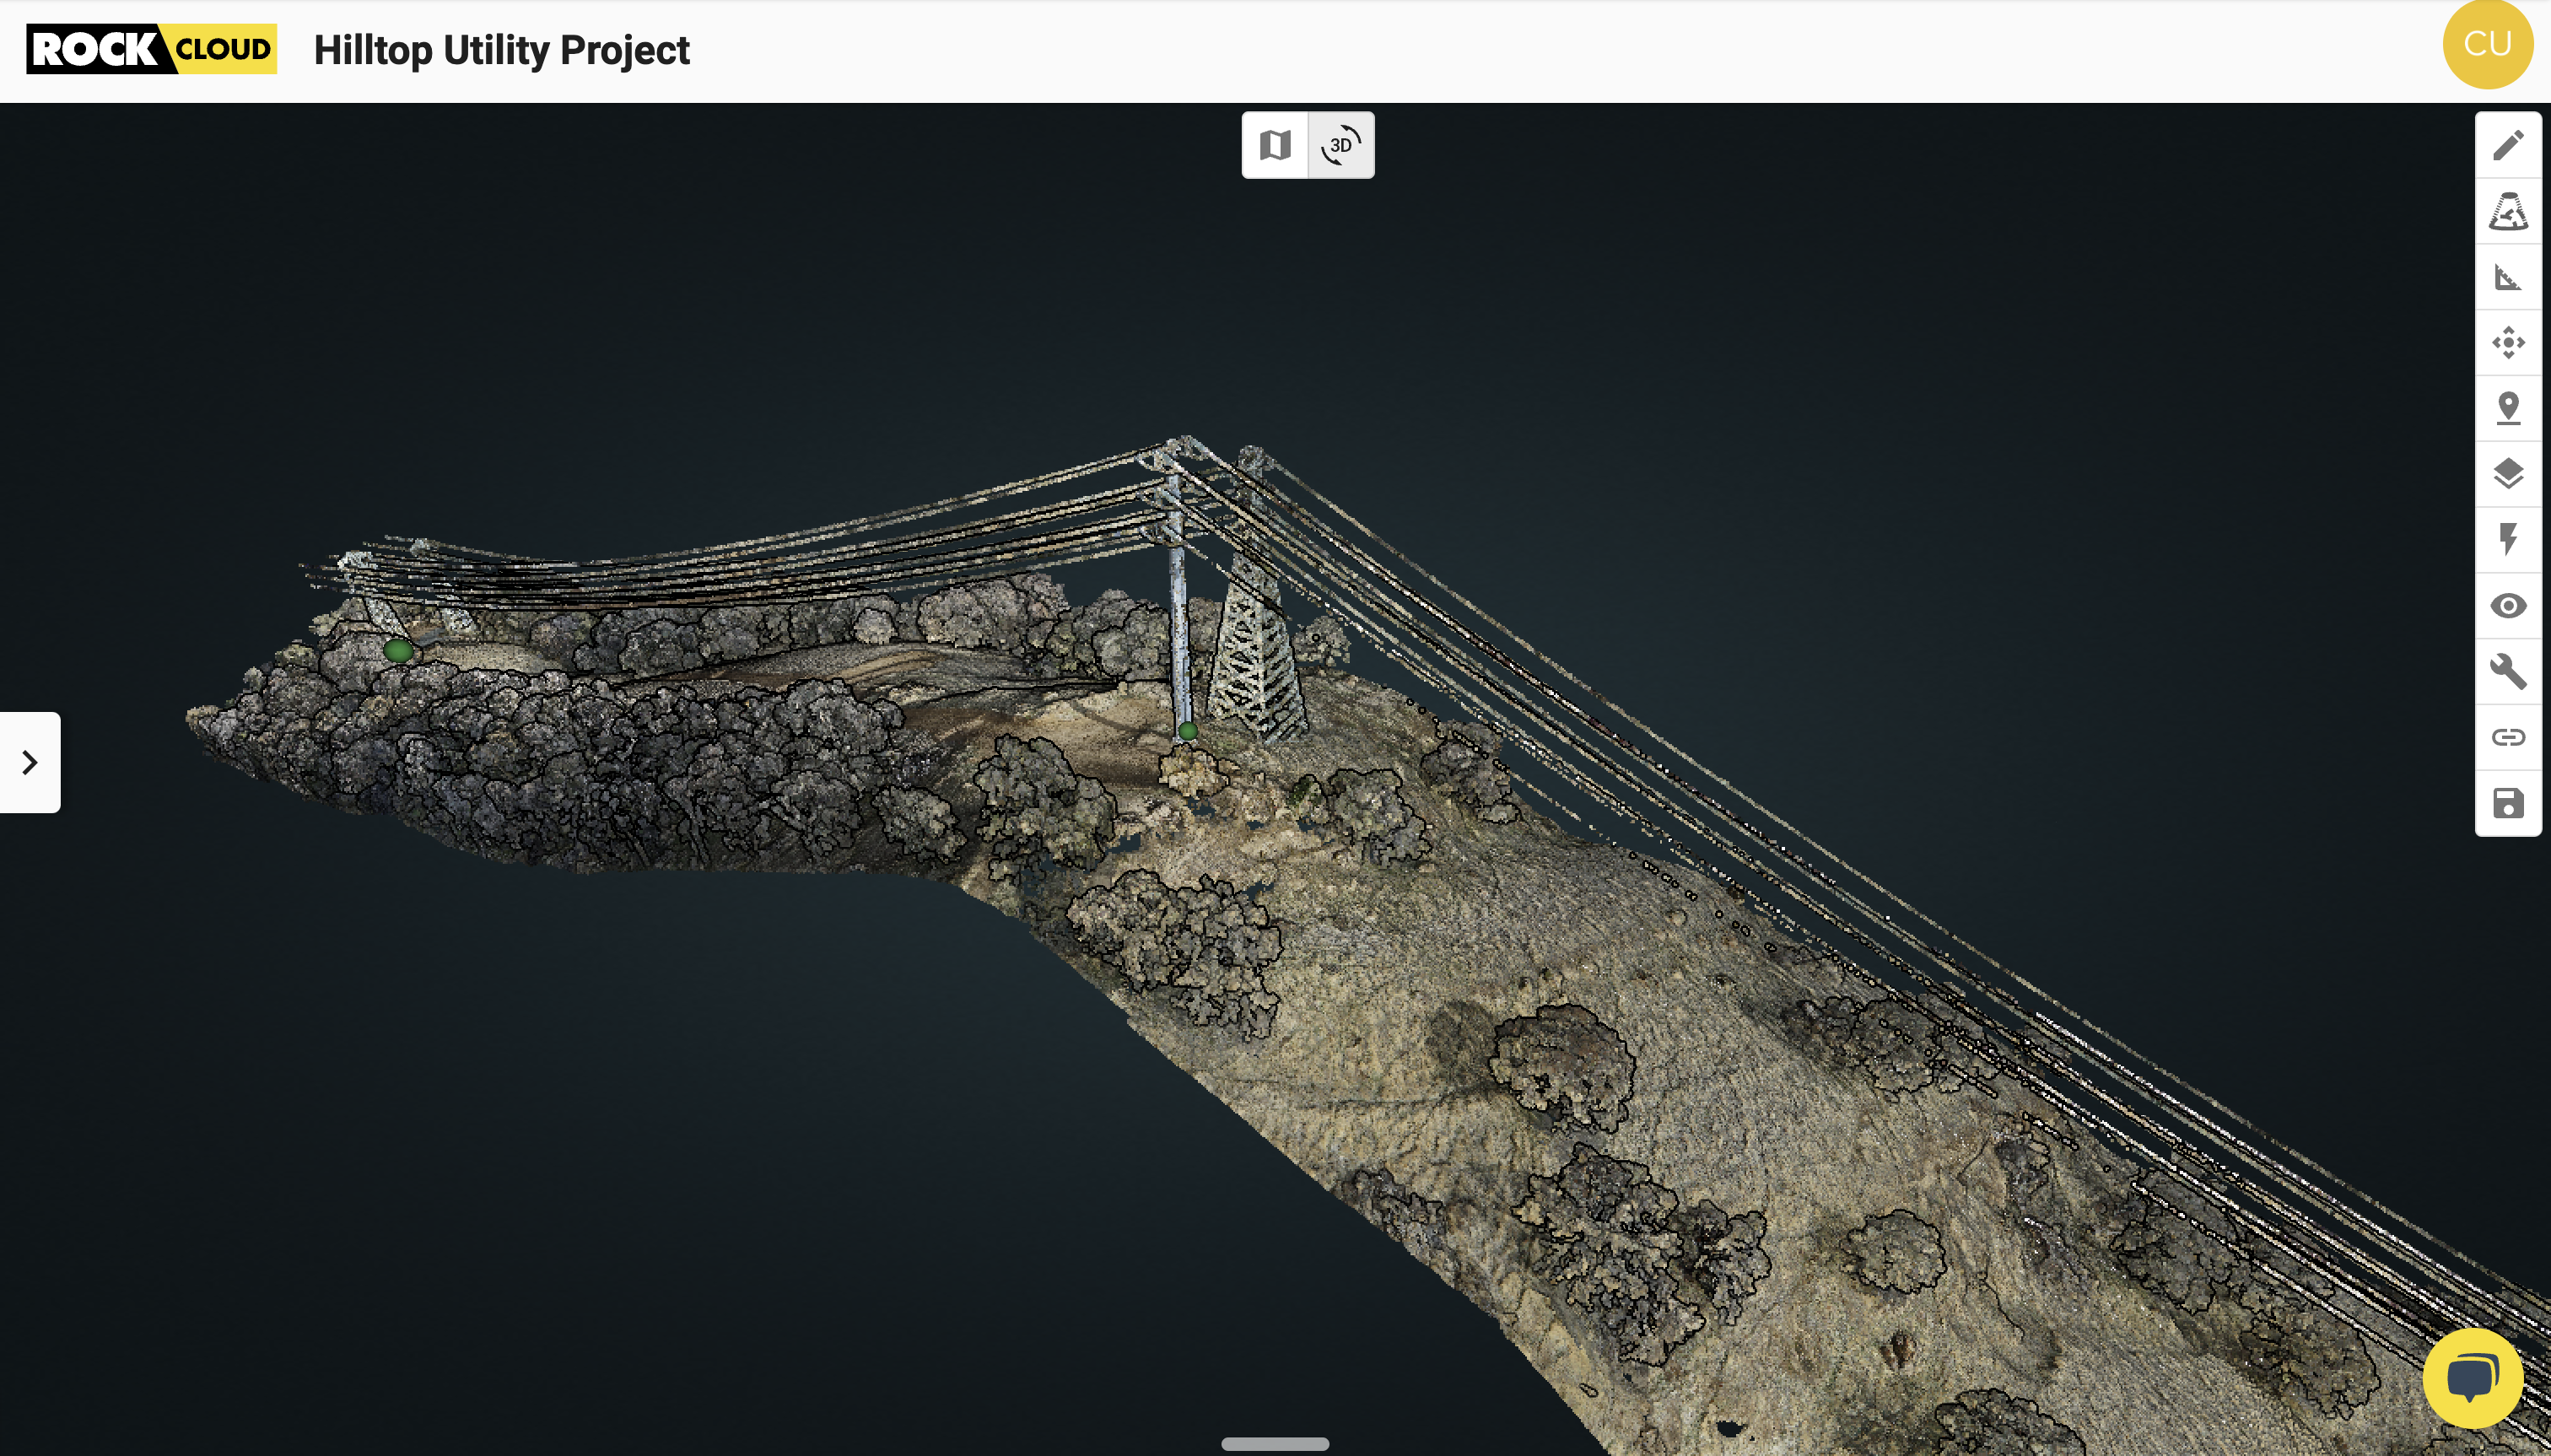Open the volume measurement tool

(2508, 211)
